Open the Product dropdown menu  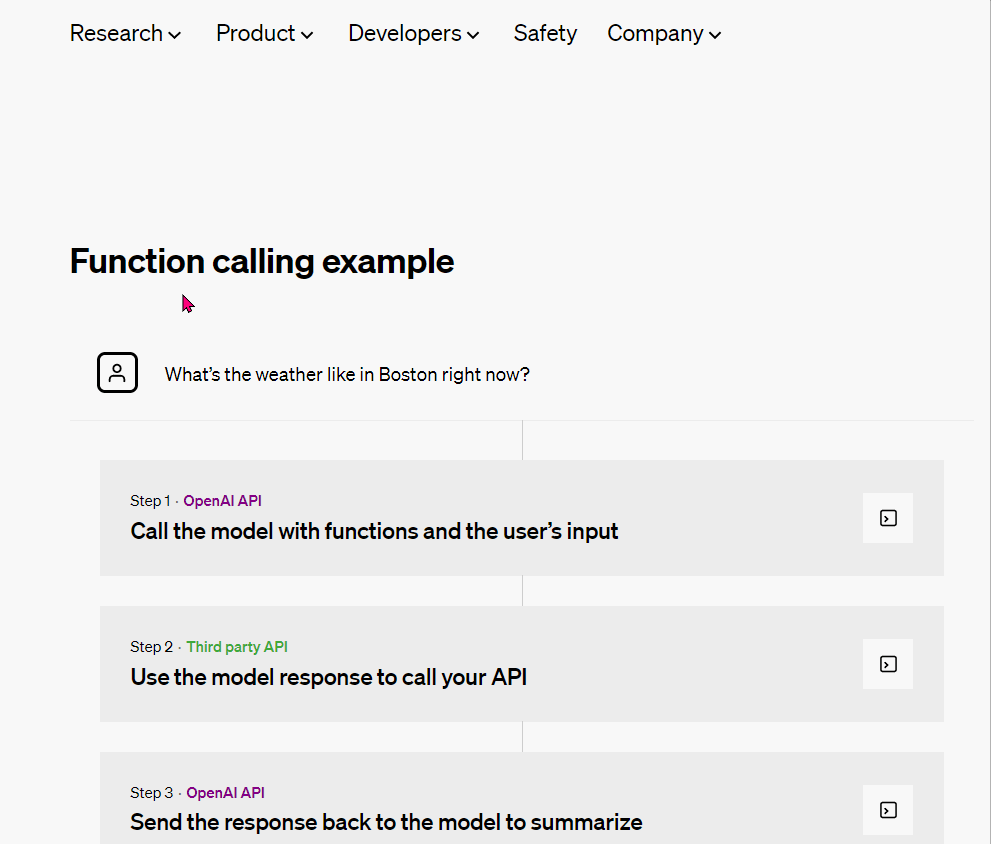click(x=264, y=34)
